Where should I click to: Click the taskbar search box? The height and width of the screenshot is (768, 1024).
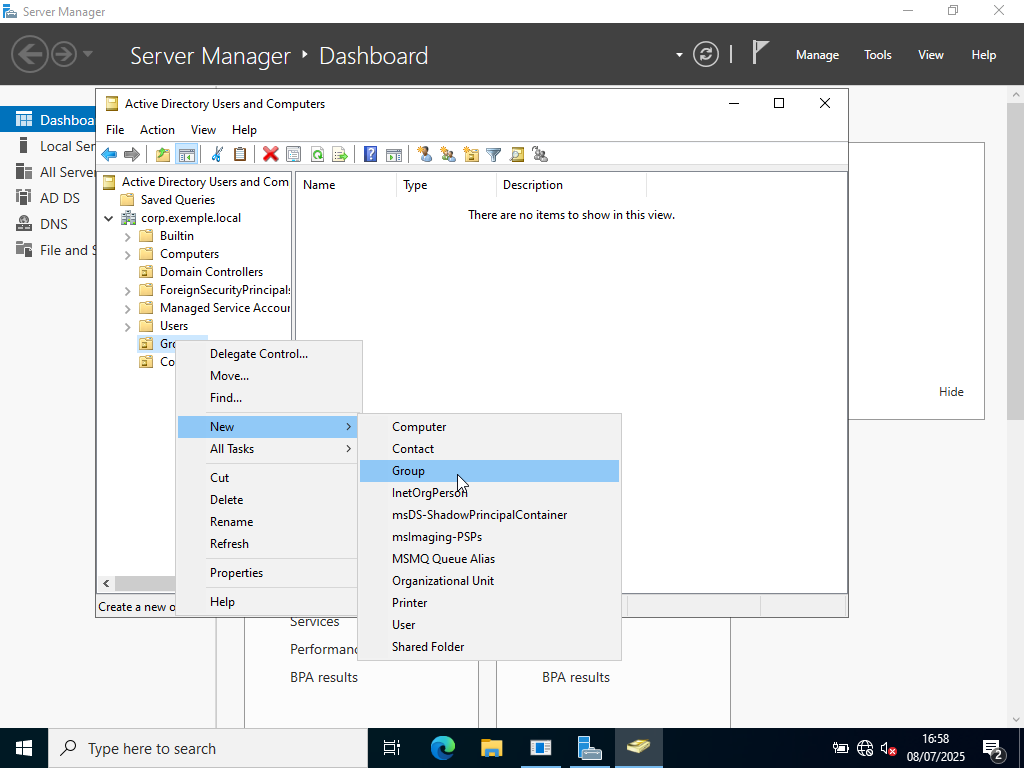[x=208, y=748]
